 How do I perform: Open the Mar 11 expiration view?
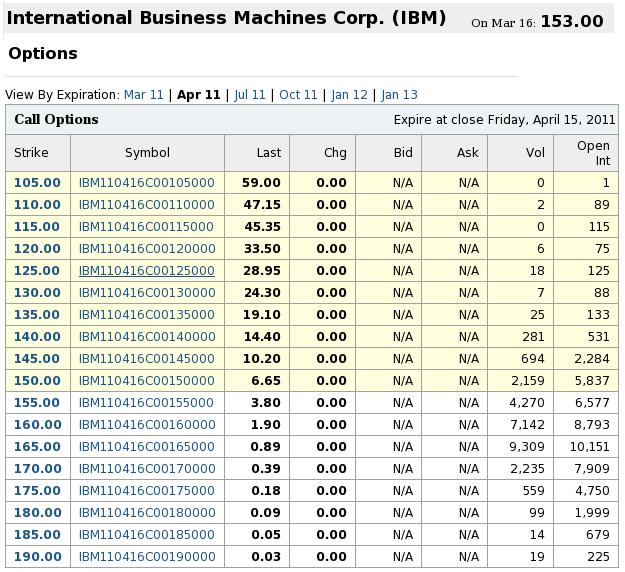(144, 94)
